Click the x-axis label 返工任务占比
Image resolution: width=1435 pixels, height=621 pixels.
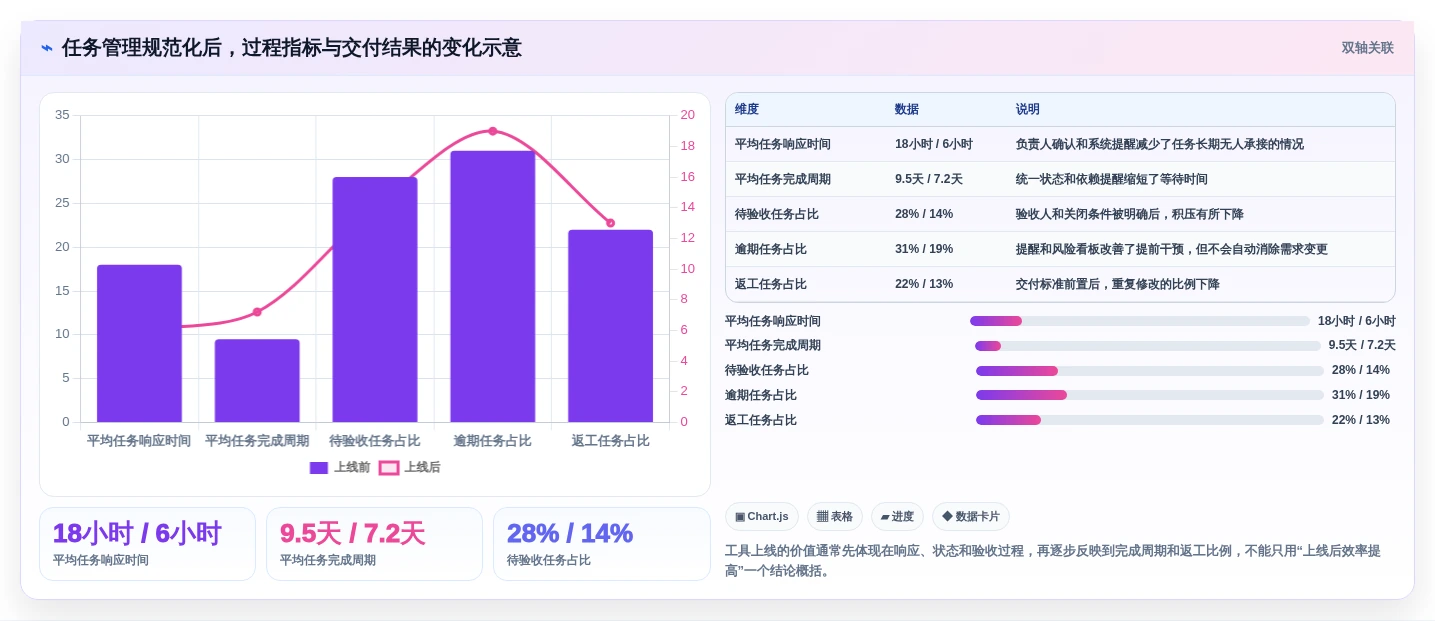(610, 441)
